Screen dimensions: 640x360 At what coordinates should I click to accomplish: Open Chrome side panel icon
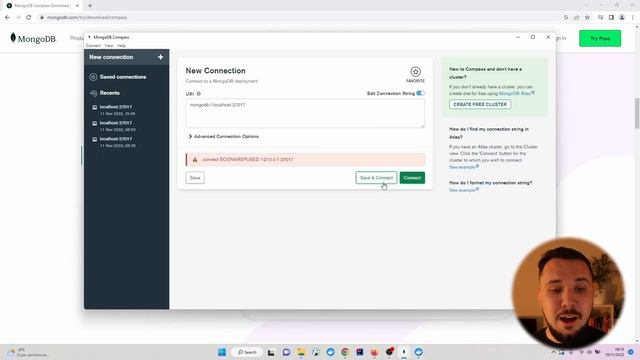(611, 18)
